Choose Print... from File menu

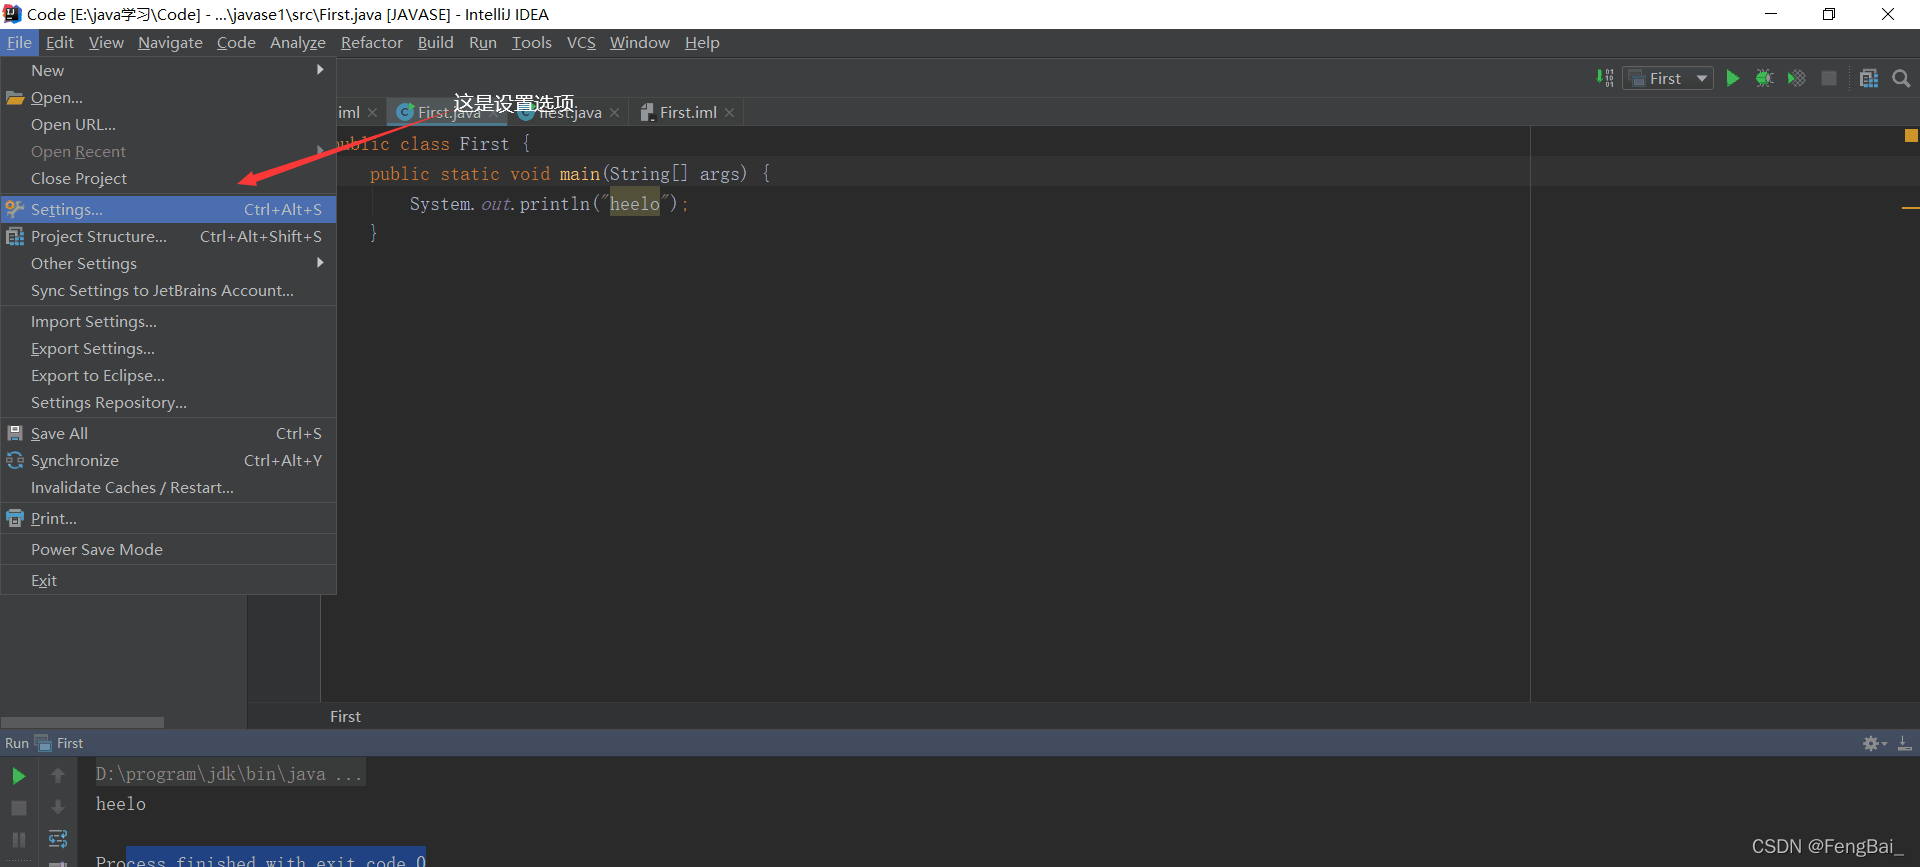(168, 518)
